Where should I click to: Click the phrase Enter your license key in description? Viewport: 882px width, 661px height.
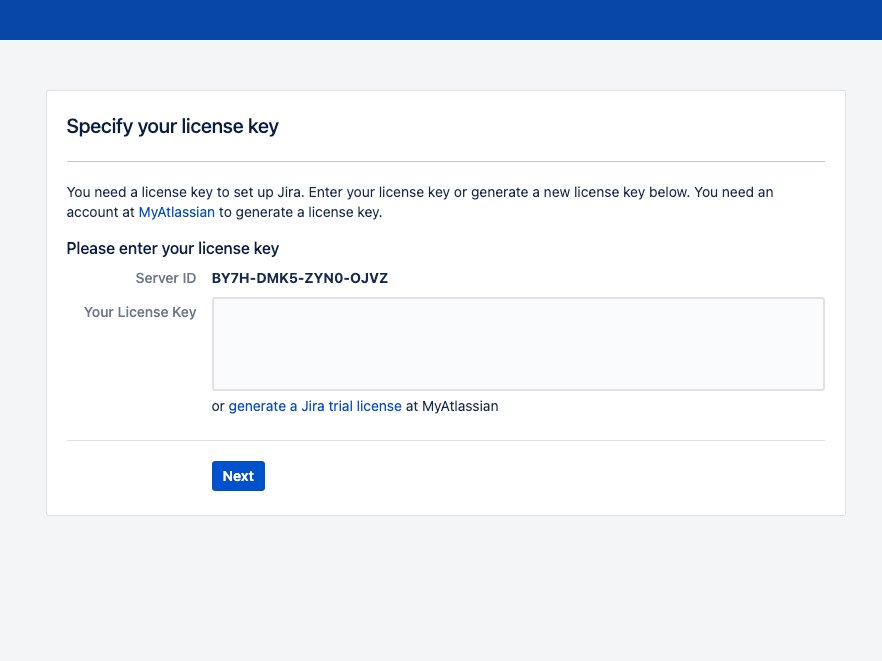379,192
